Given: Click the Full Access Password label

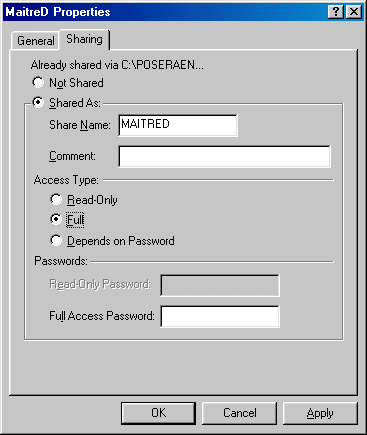Looking at the screenshot, I should click(x=102, y=316).
